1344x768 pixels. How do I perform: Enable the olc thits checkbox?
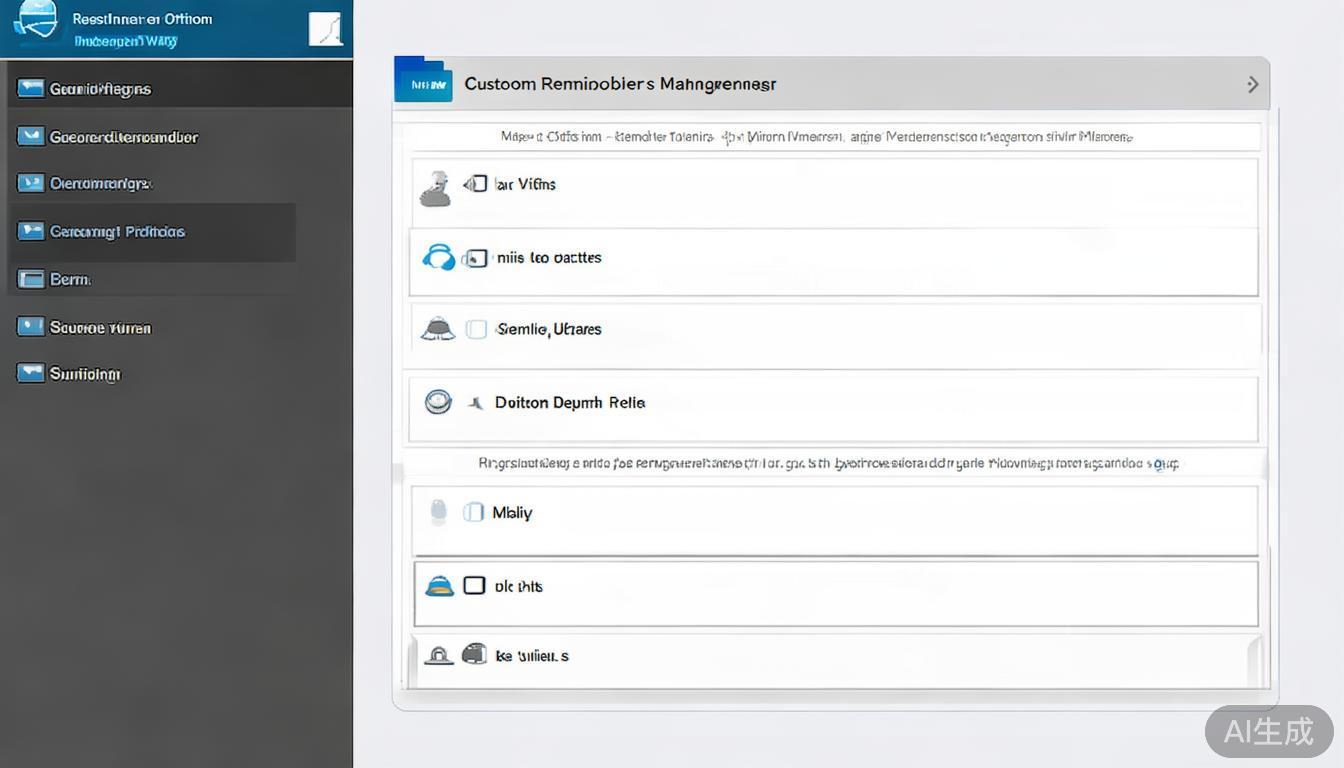pyautogui.click(x=474, y=586)
